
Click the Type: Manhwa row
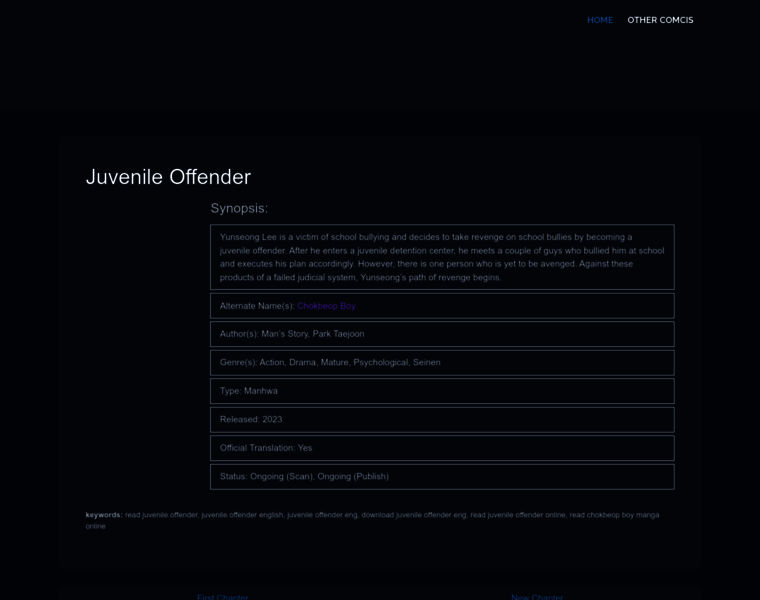coord(442,391)
